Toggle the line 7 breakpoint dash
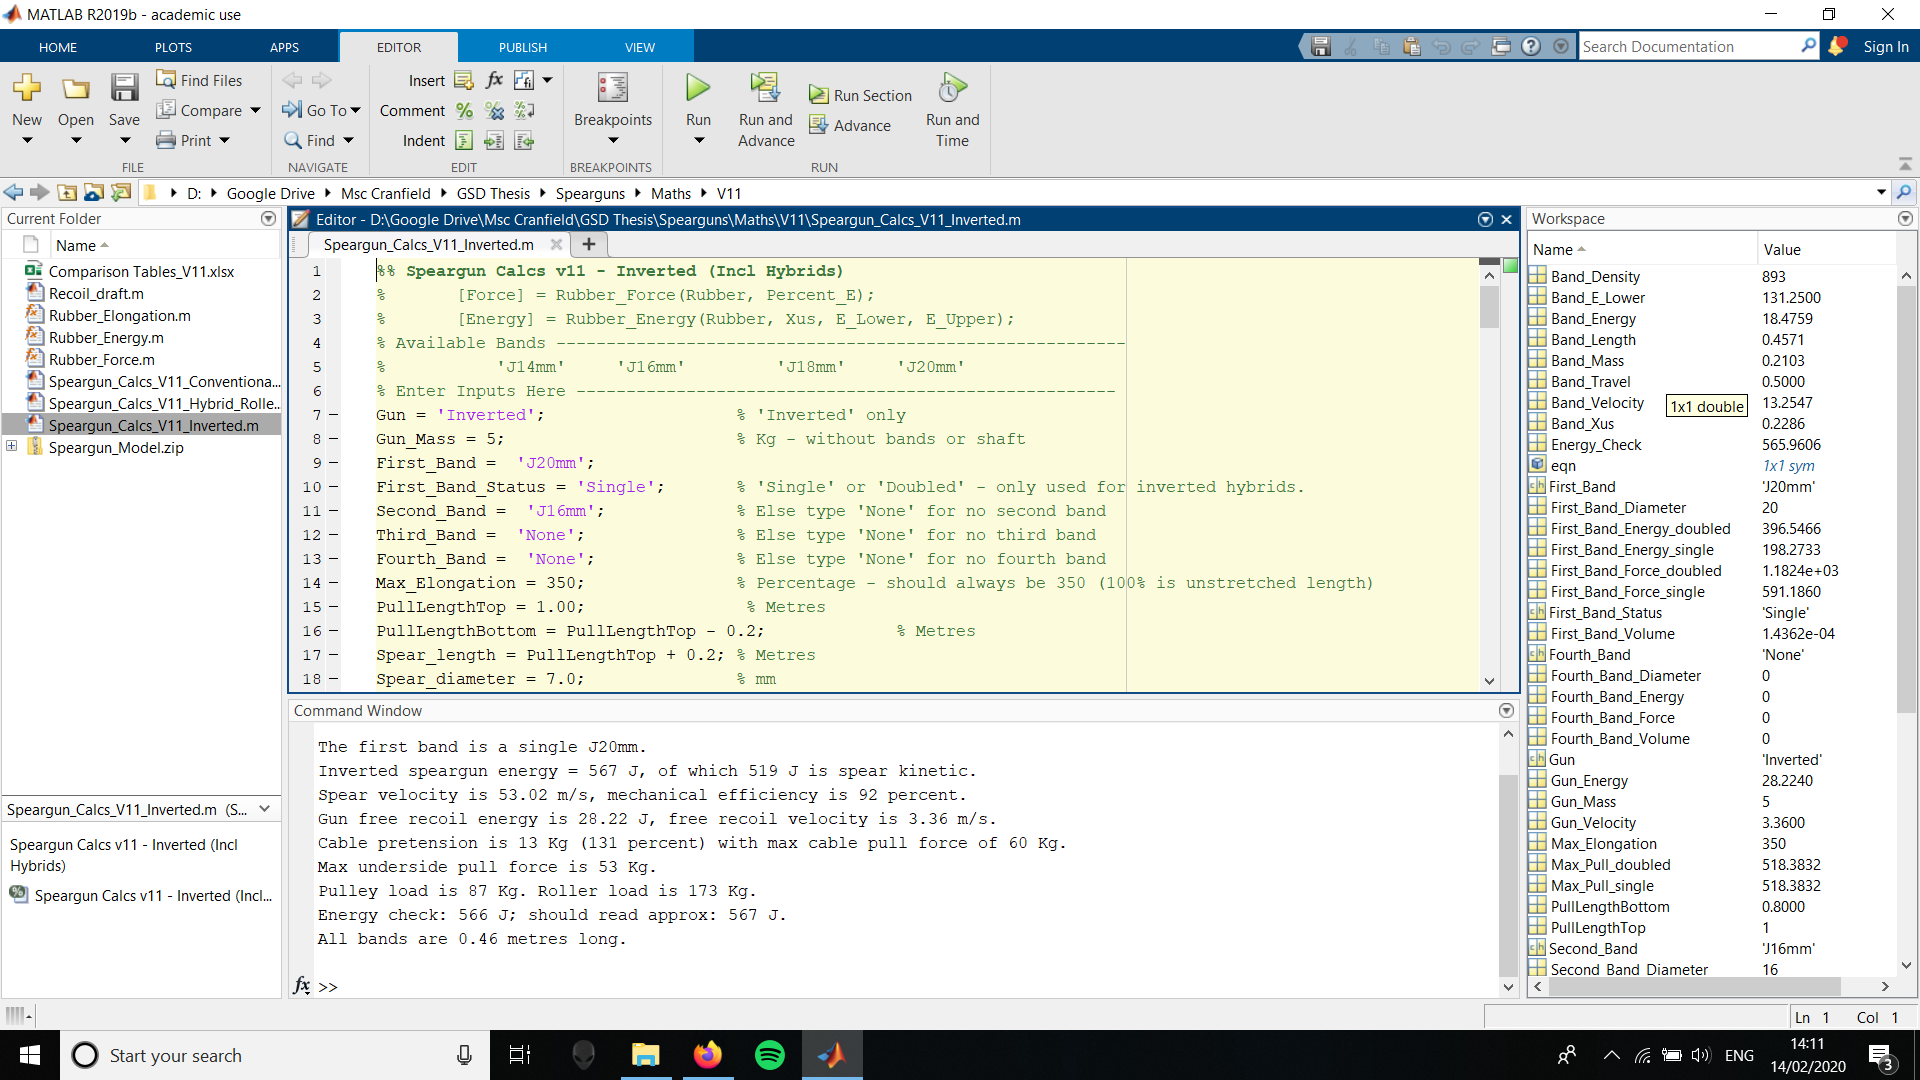The width and height of the screenshot is (1920, 1080). [333, 415]
